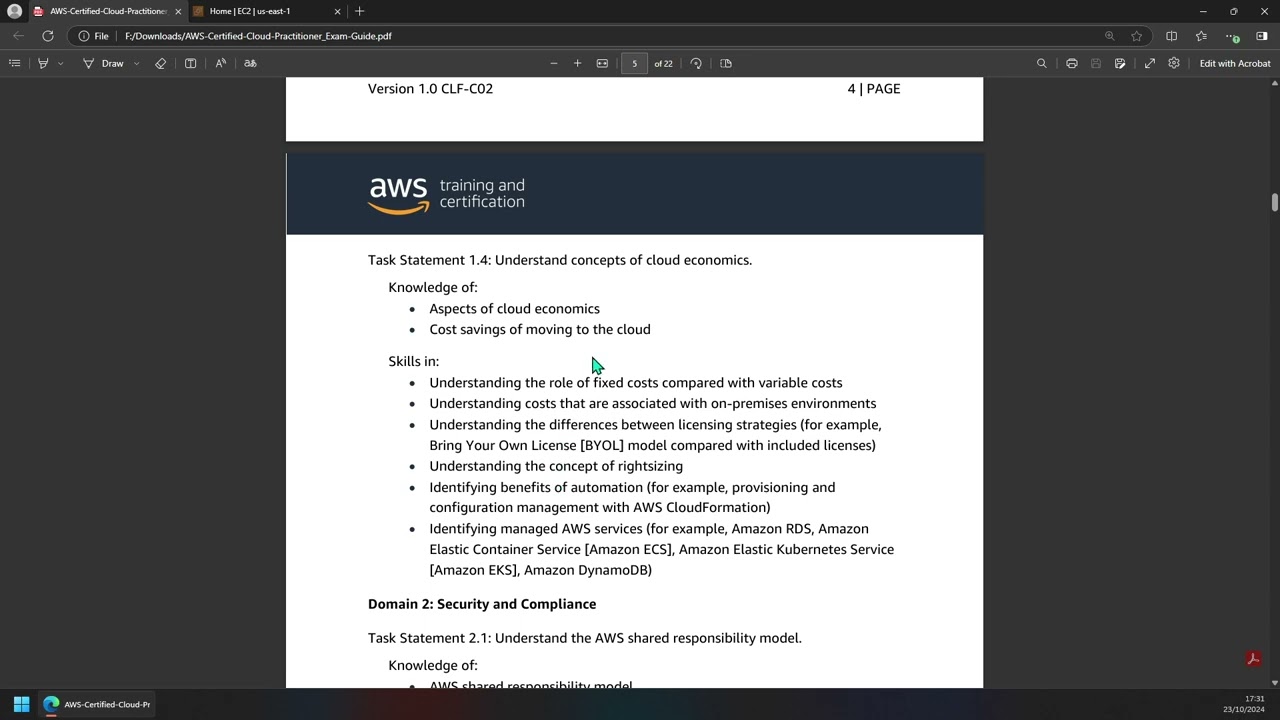Open the Favorites list
The height and width of the screenshot is (720, 1280).
point(1201,36)
